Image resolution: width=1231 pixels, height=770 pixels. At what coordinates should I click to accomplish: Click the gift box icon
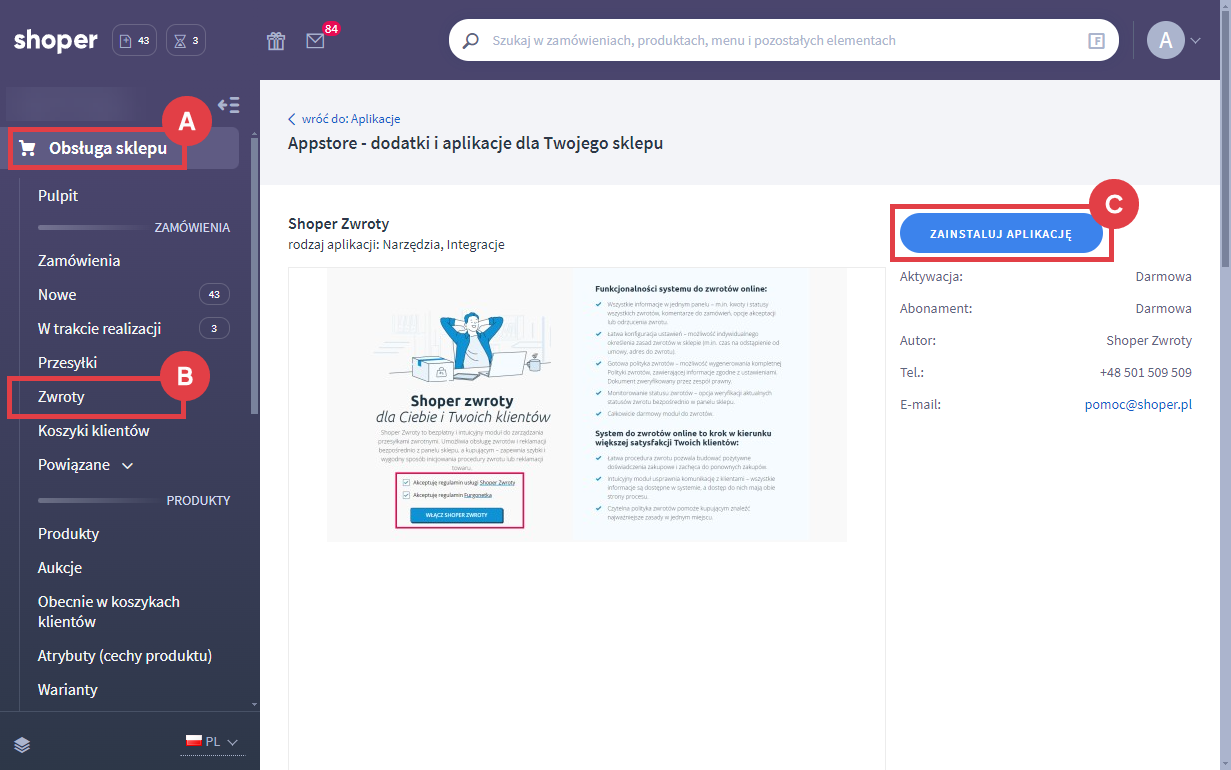tap(276, 41)
